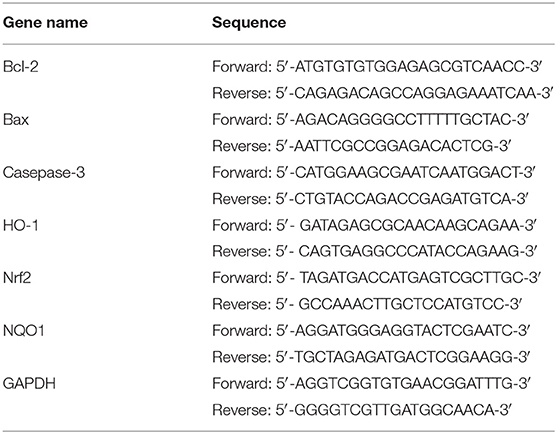Click the Sequence column header

[249, 23]
